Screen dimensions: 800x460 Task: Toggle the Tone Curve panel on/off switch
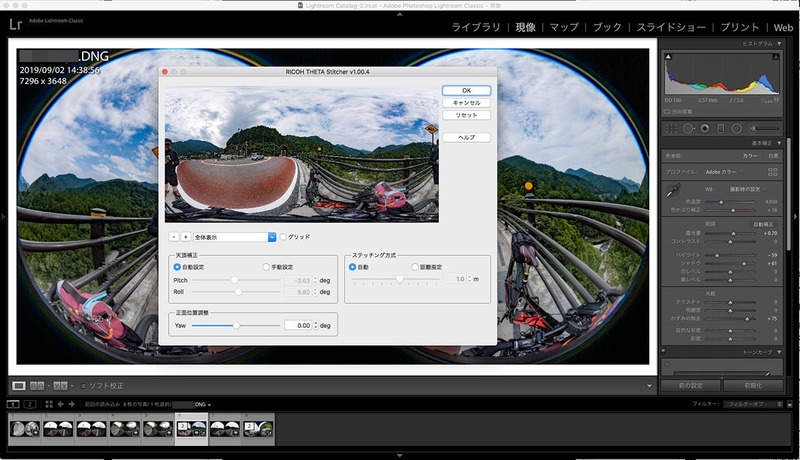[663, 351]
